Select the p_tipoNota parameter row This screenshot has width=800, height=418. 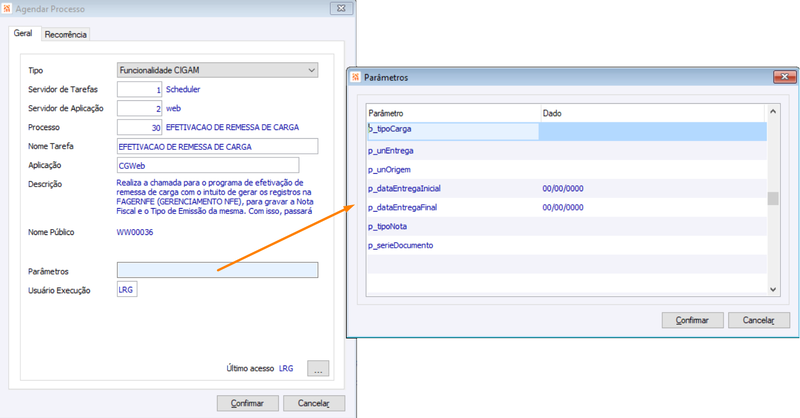(x=567, y=226)
